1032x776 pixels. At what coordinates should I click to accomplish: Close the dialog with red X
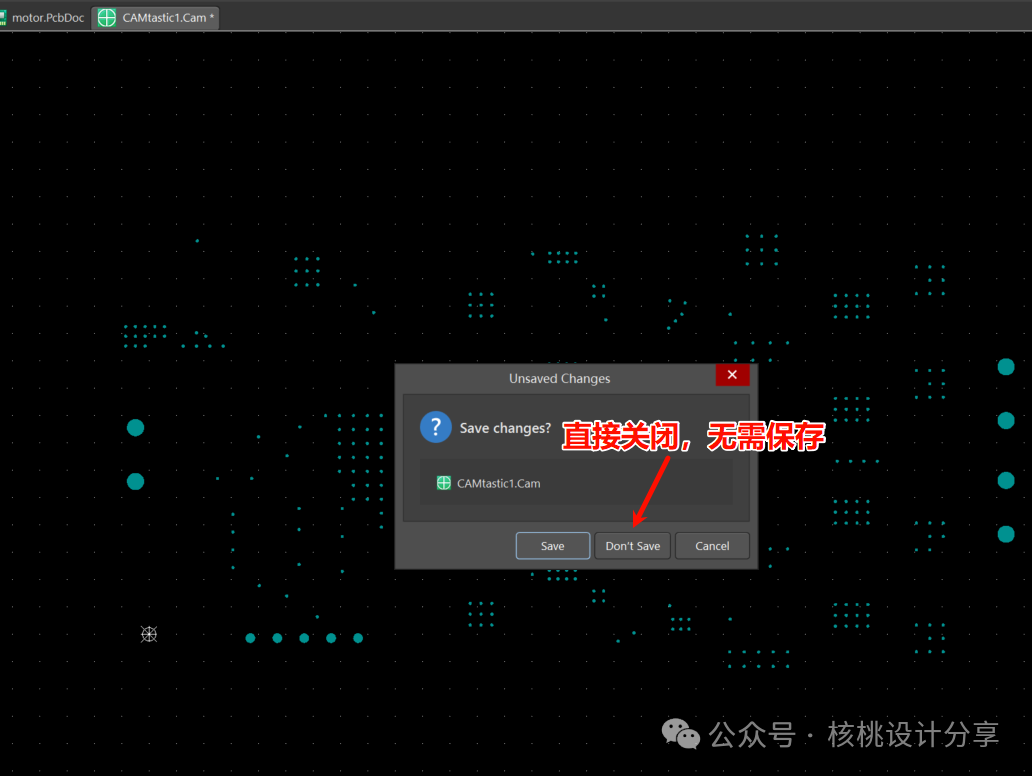(732, 375)
